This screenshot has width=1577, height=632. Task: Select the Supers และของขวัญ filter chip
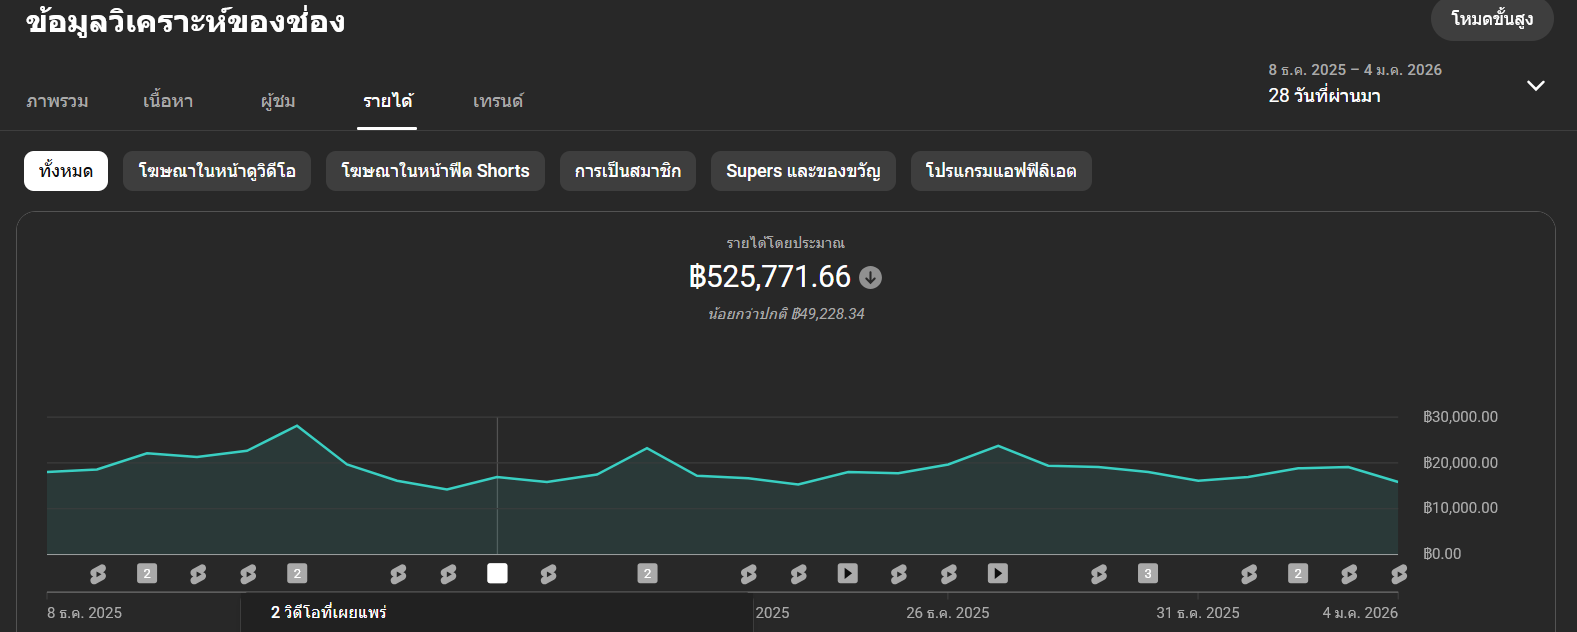click(803, 171)
